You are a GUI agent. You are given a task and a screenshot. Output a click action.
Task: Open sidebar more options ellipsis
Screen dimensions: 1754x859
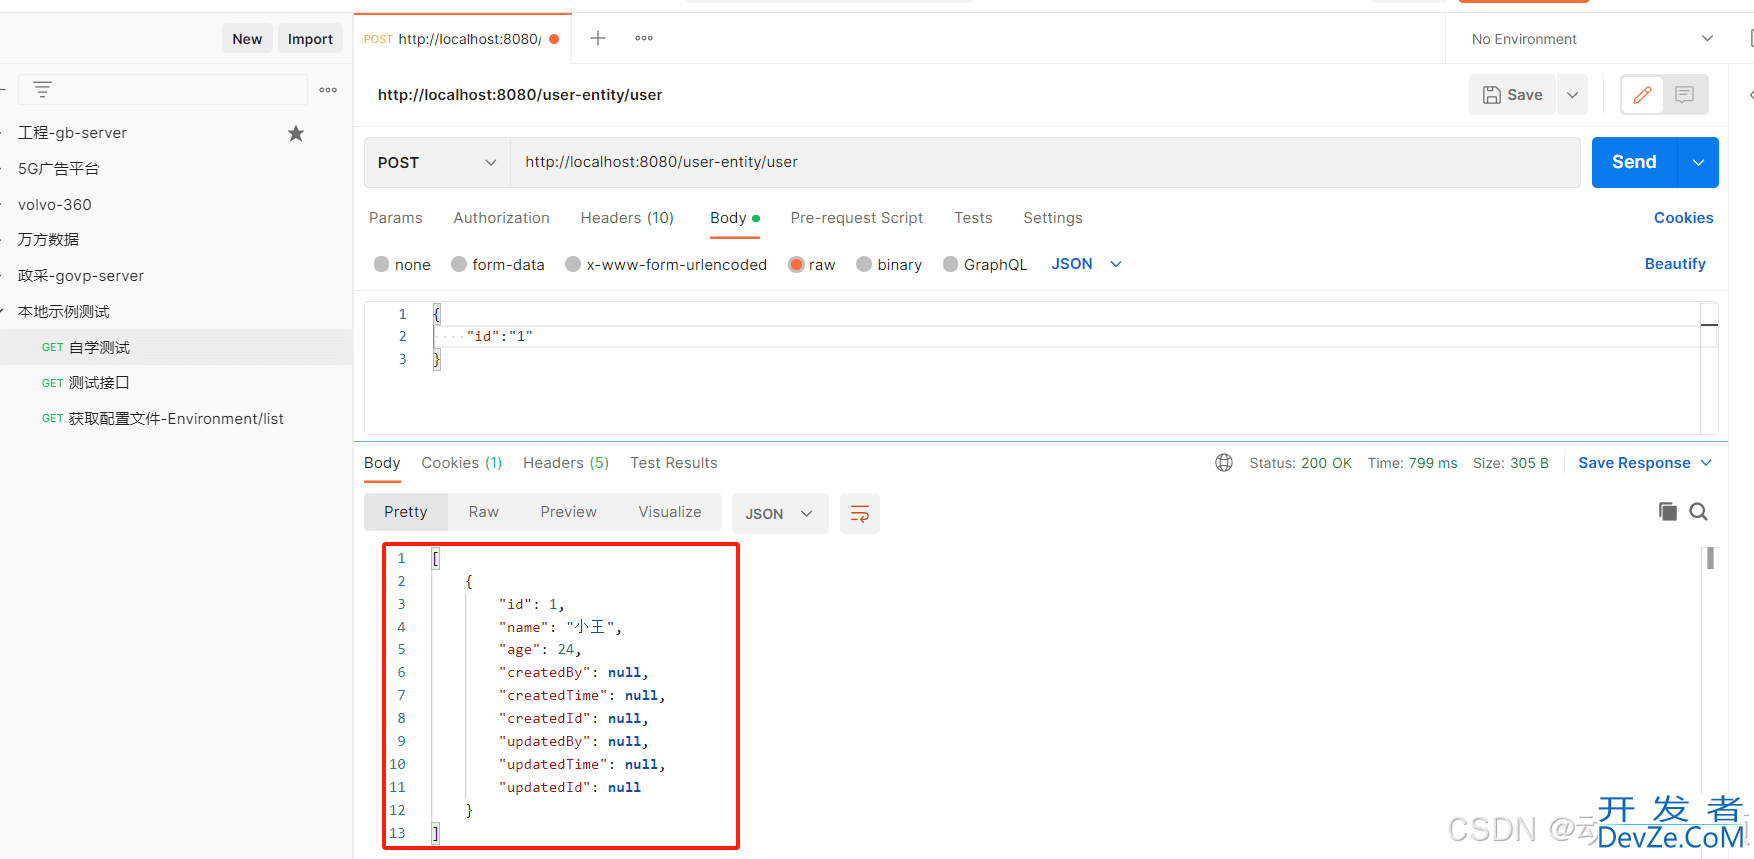tap(328, 90)
